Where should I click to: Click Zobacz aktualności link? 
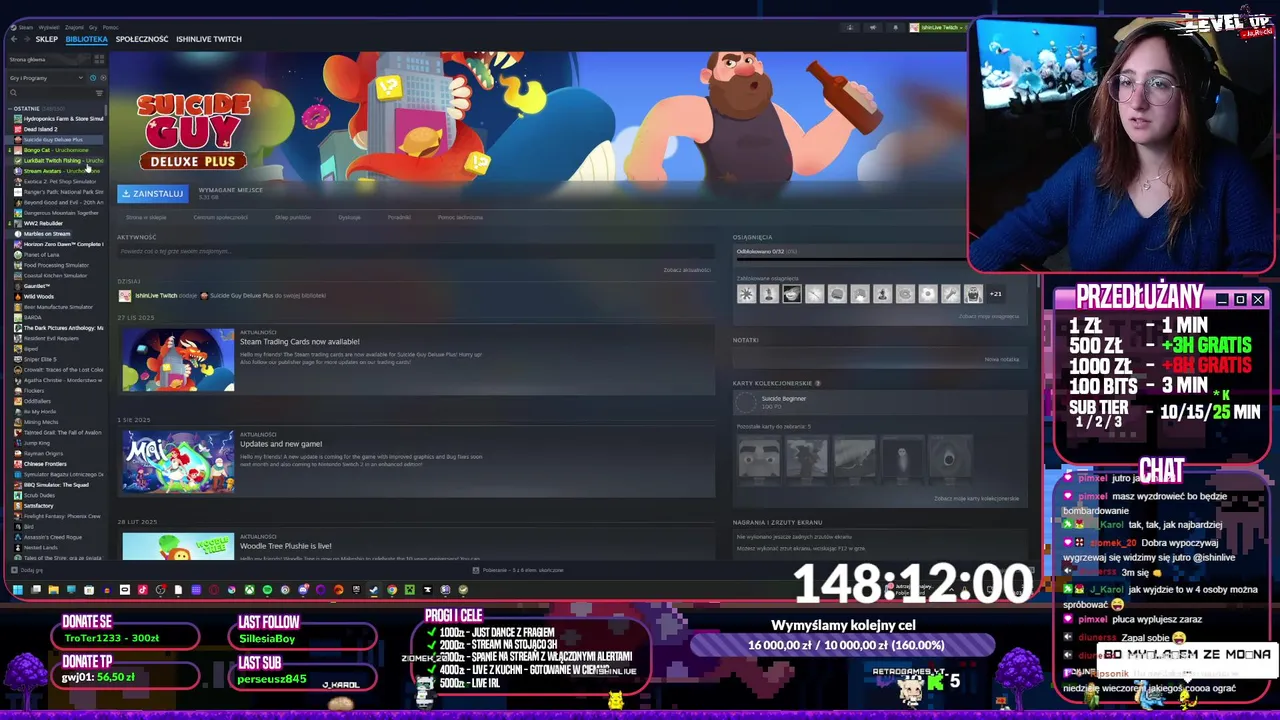click(x=687, y=270)
